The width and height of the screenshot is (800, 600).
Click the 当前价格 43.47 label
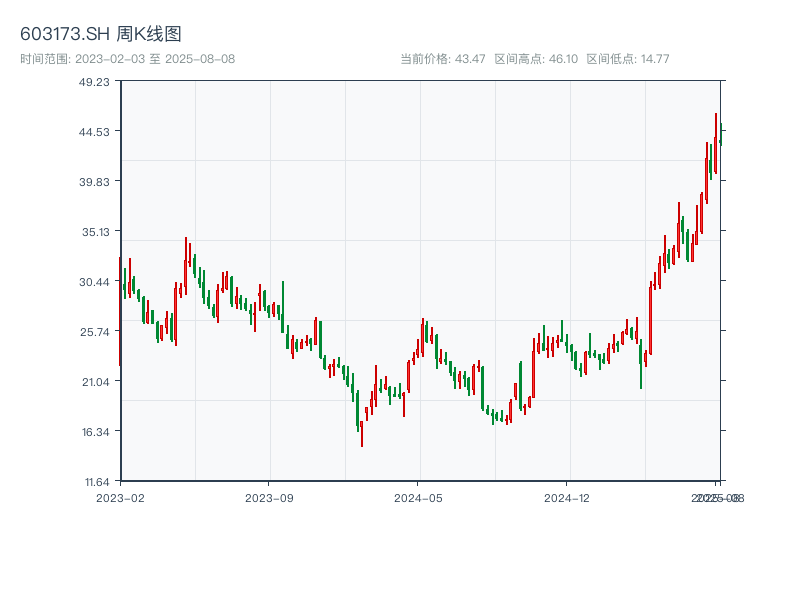[442, 59]
